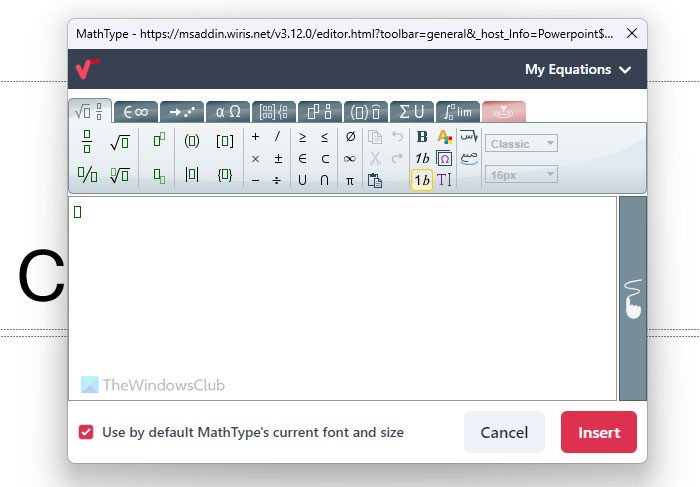Open the brackets and accents tab

[366, 112]
